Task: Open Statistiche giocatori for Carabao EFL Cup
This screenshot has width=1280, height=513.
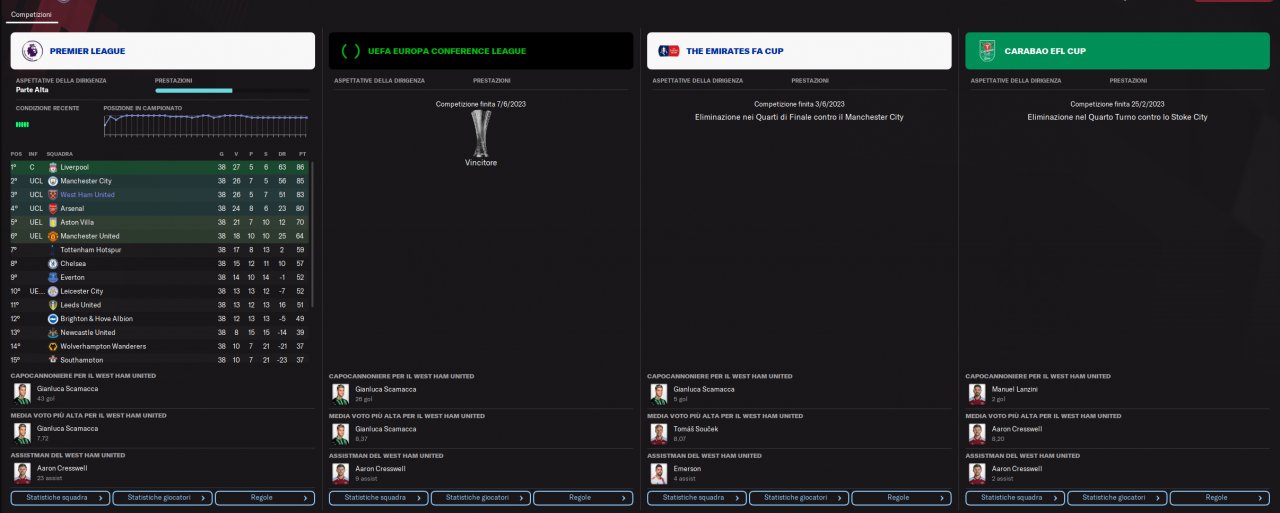Action: pos(1117,497)
